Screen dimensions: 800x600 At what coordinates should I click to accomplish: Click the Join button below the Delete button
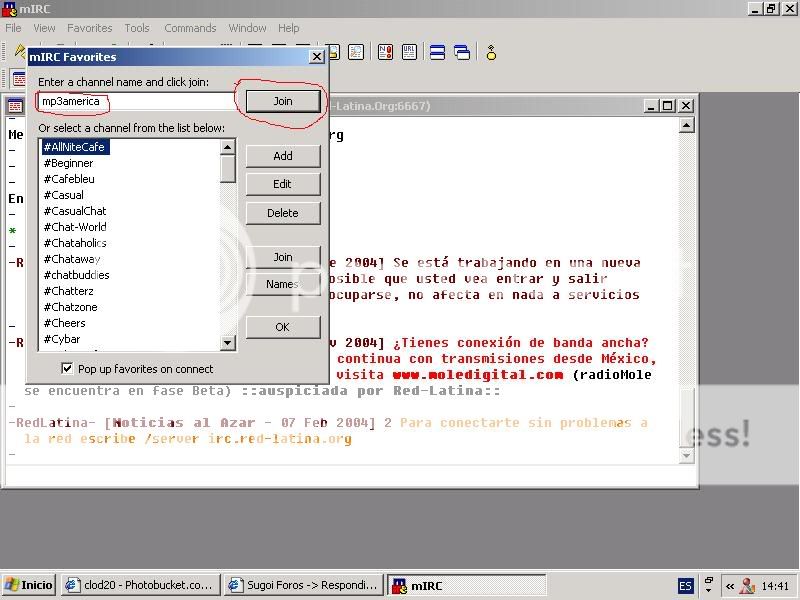pos(283,257)
